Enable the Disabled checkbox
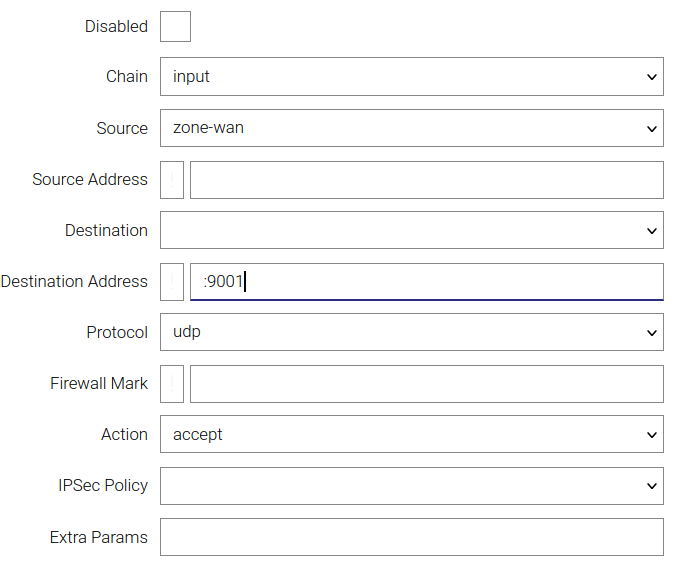 tap(175, 27)
